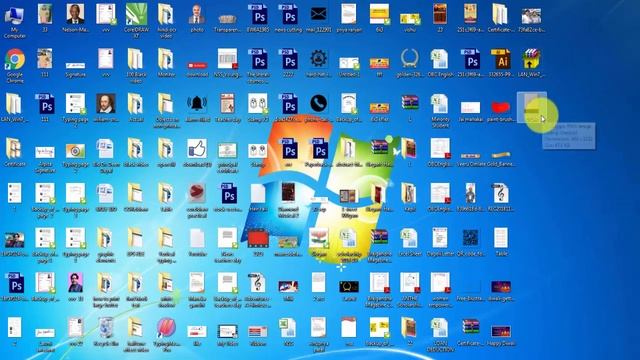Select the highlighted file under the cursor
The height and width of the screenshot is (360, 640).
click(x=531, y=107)
